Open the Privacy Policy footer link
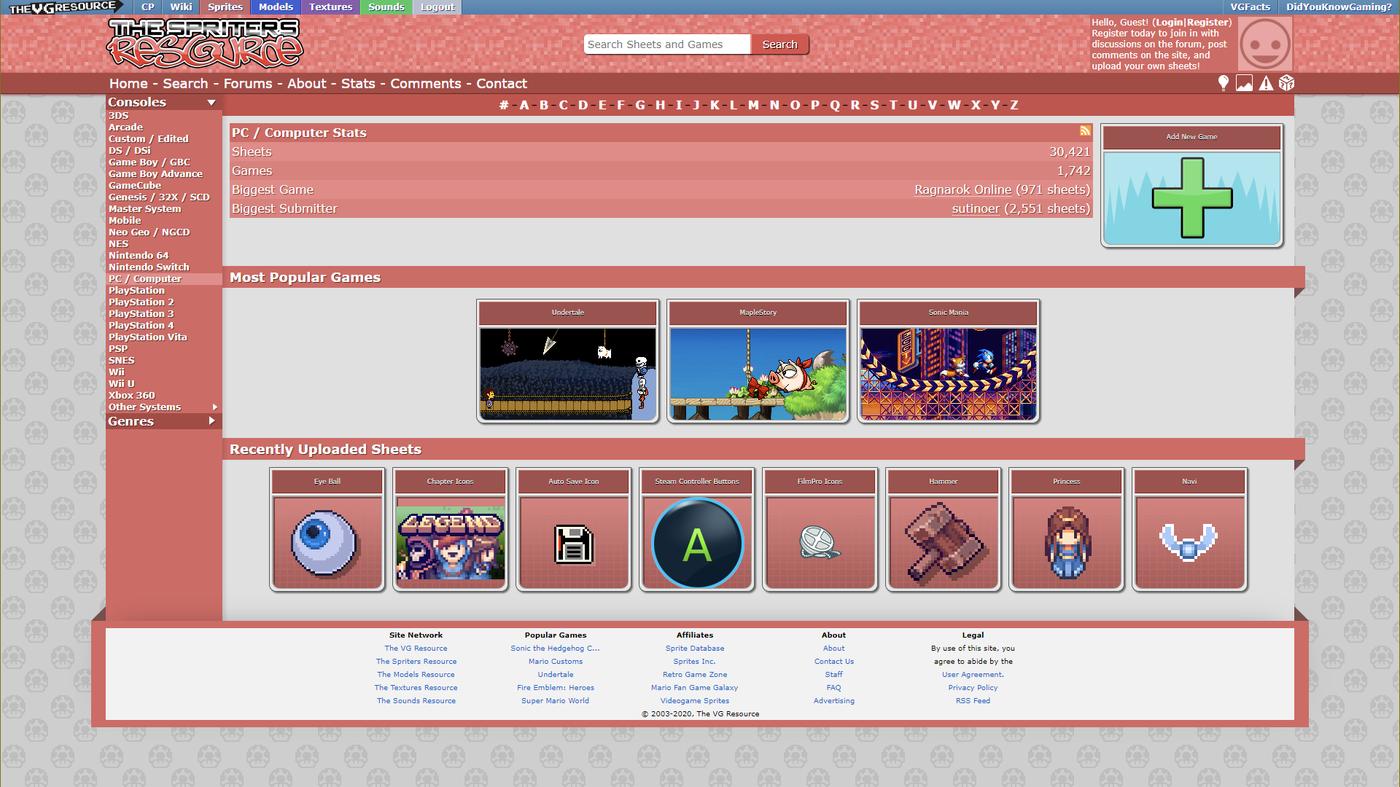This screenshot has height=787, width=1400. click(x=973, y=688)
